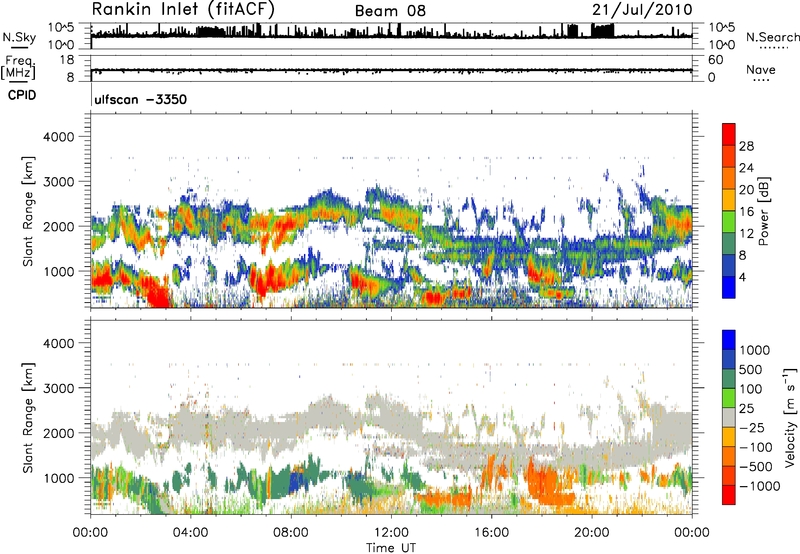Image resolution: width=800 pixels, height=554 pixels.
Task: Select the light green power color bar segment
Action: 729,222
